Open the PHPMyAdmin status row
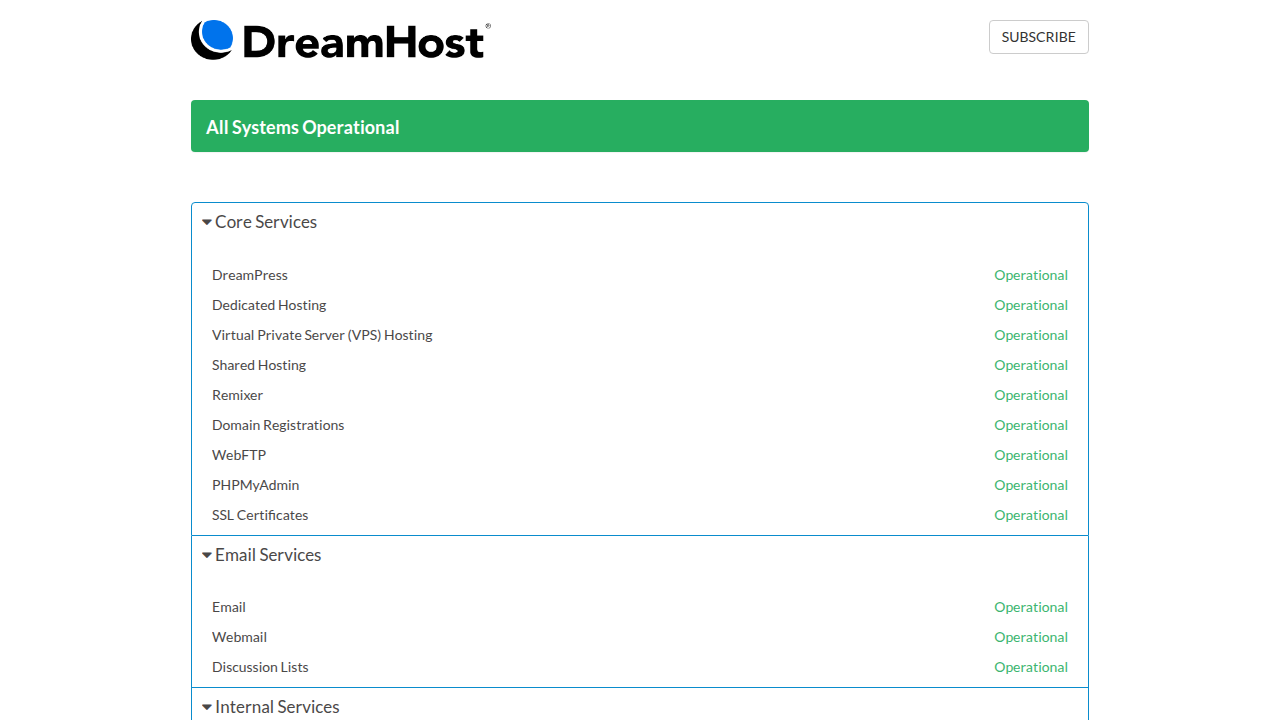Viewport: 1280px width, 720px height. (255, 485)
